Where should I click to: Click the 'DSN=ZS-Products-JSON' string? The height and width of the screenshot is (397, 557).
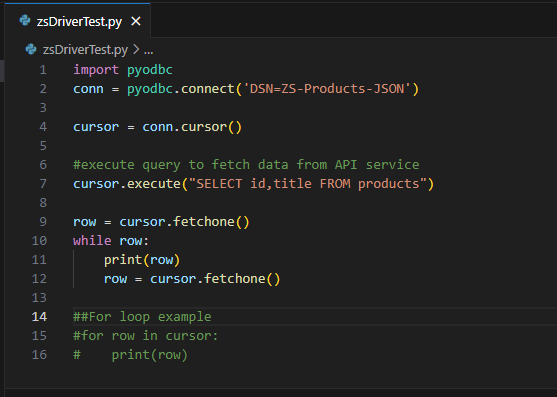[x=327, y=89]
